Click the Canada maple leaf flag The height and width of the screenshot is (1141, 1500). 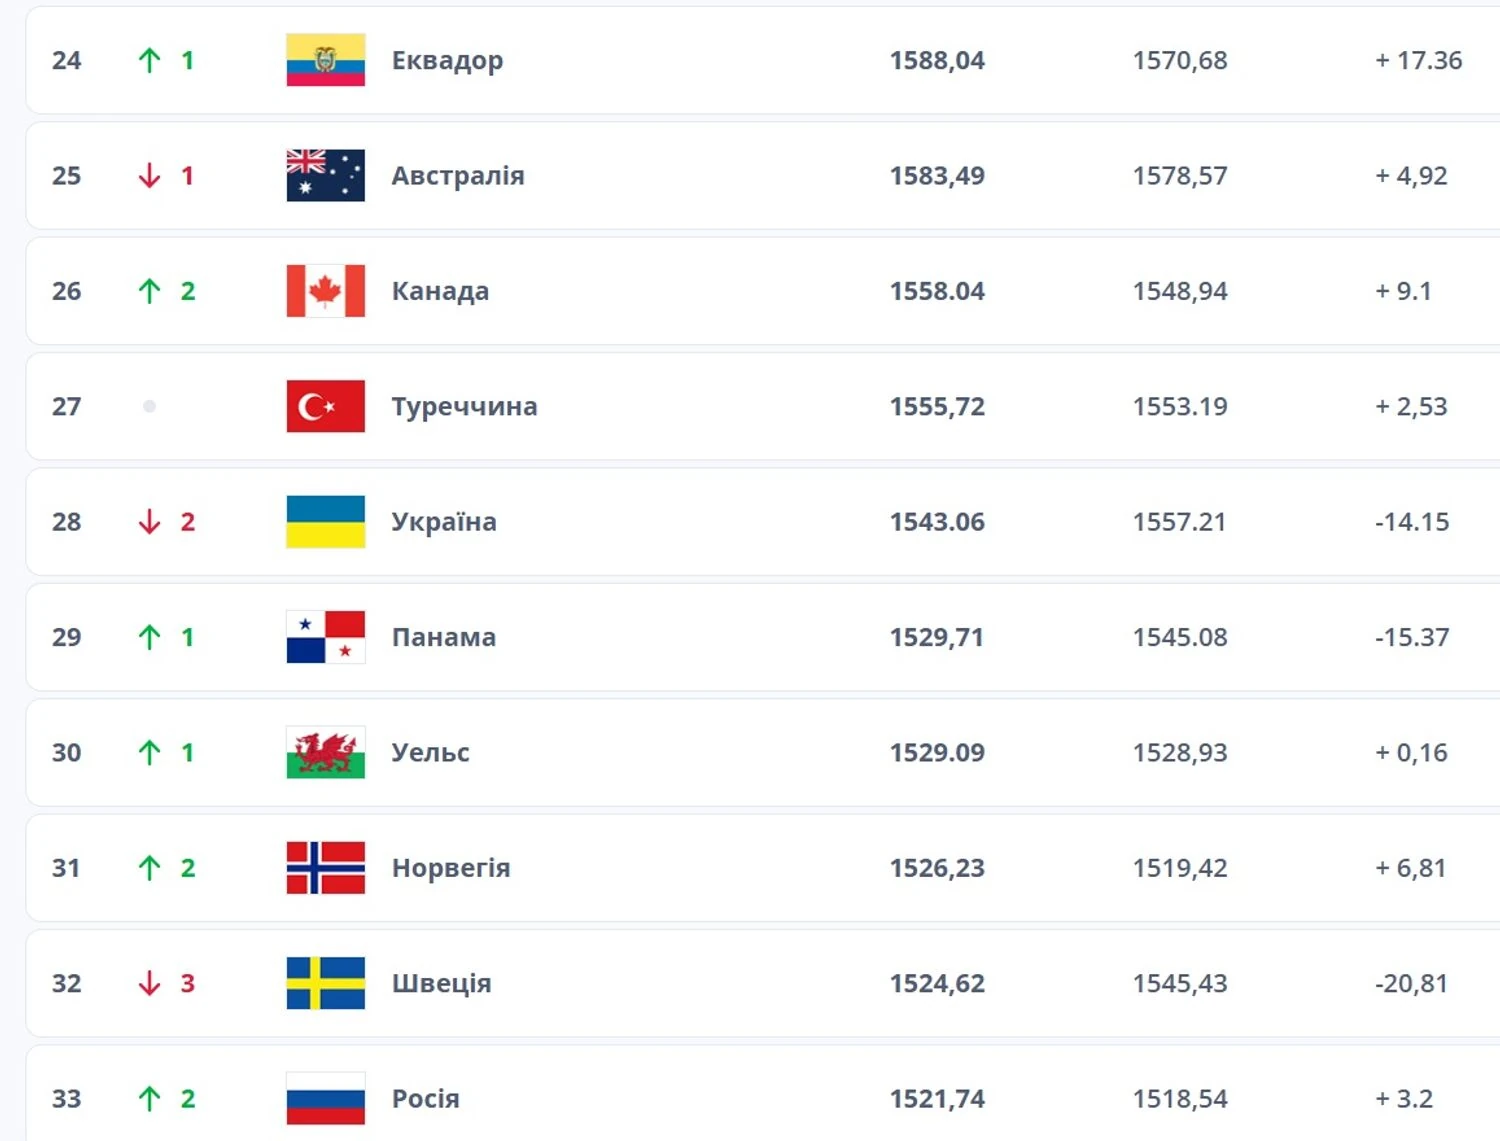[x=325, y=291]
